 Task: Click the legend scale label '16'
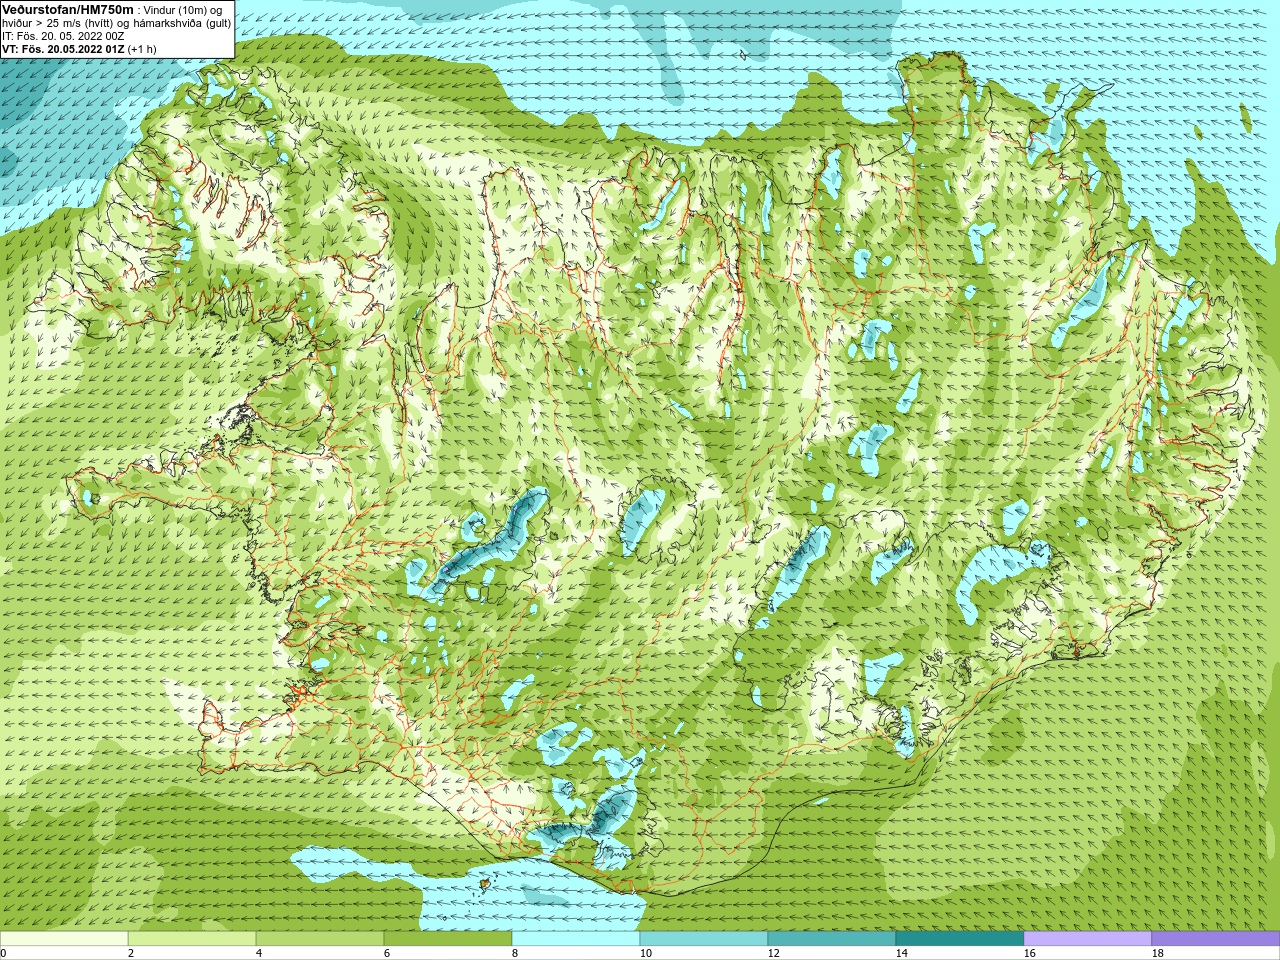[x=1030, y=953]
